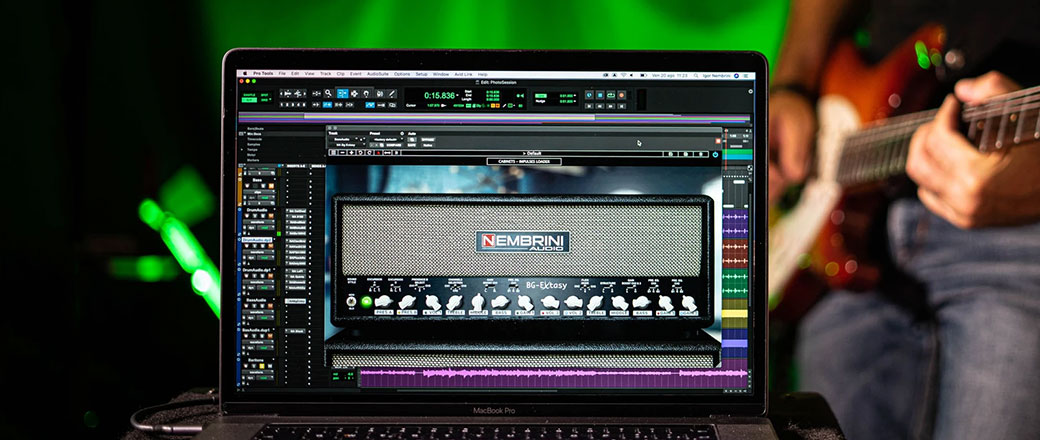This screenshot has height=440, width=1040.
Task: Click the Wi-Fi status icon
Action: tap(623, 75)
